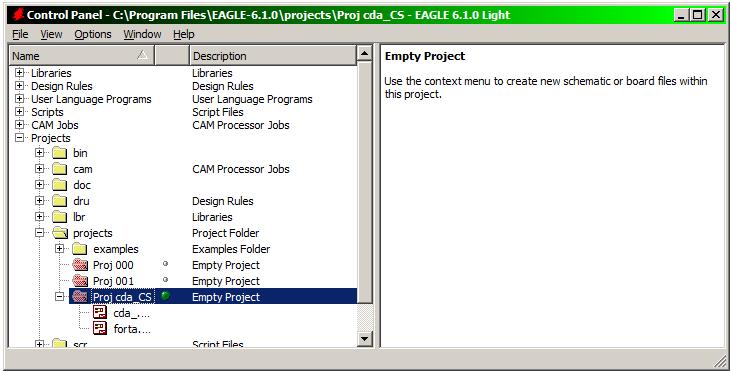Expand the Design Rules tree node
Image resolution: width=731 pixels, height=372 pixels.
pos(19,86)
